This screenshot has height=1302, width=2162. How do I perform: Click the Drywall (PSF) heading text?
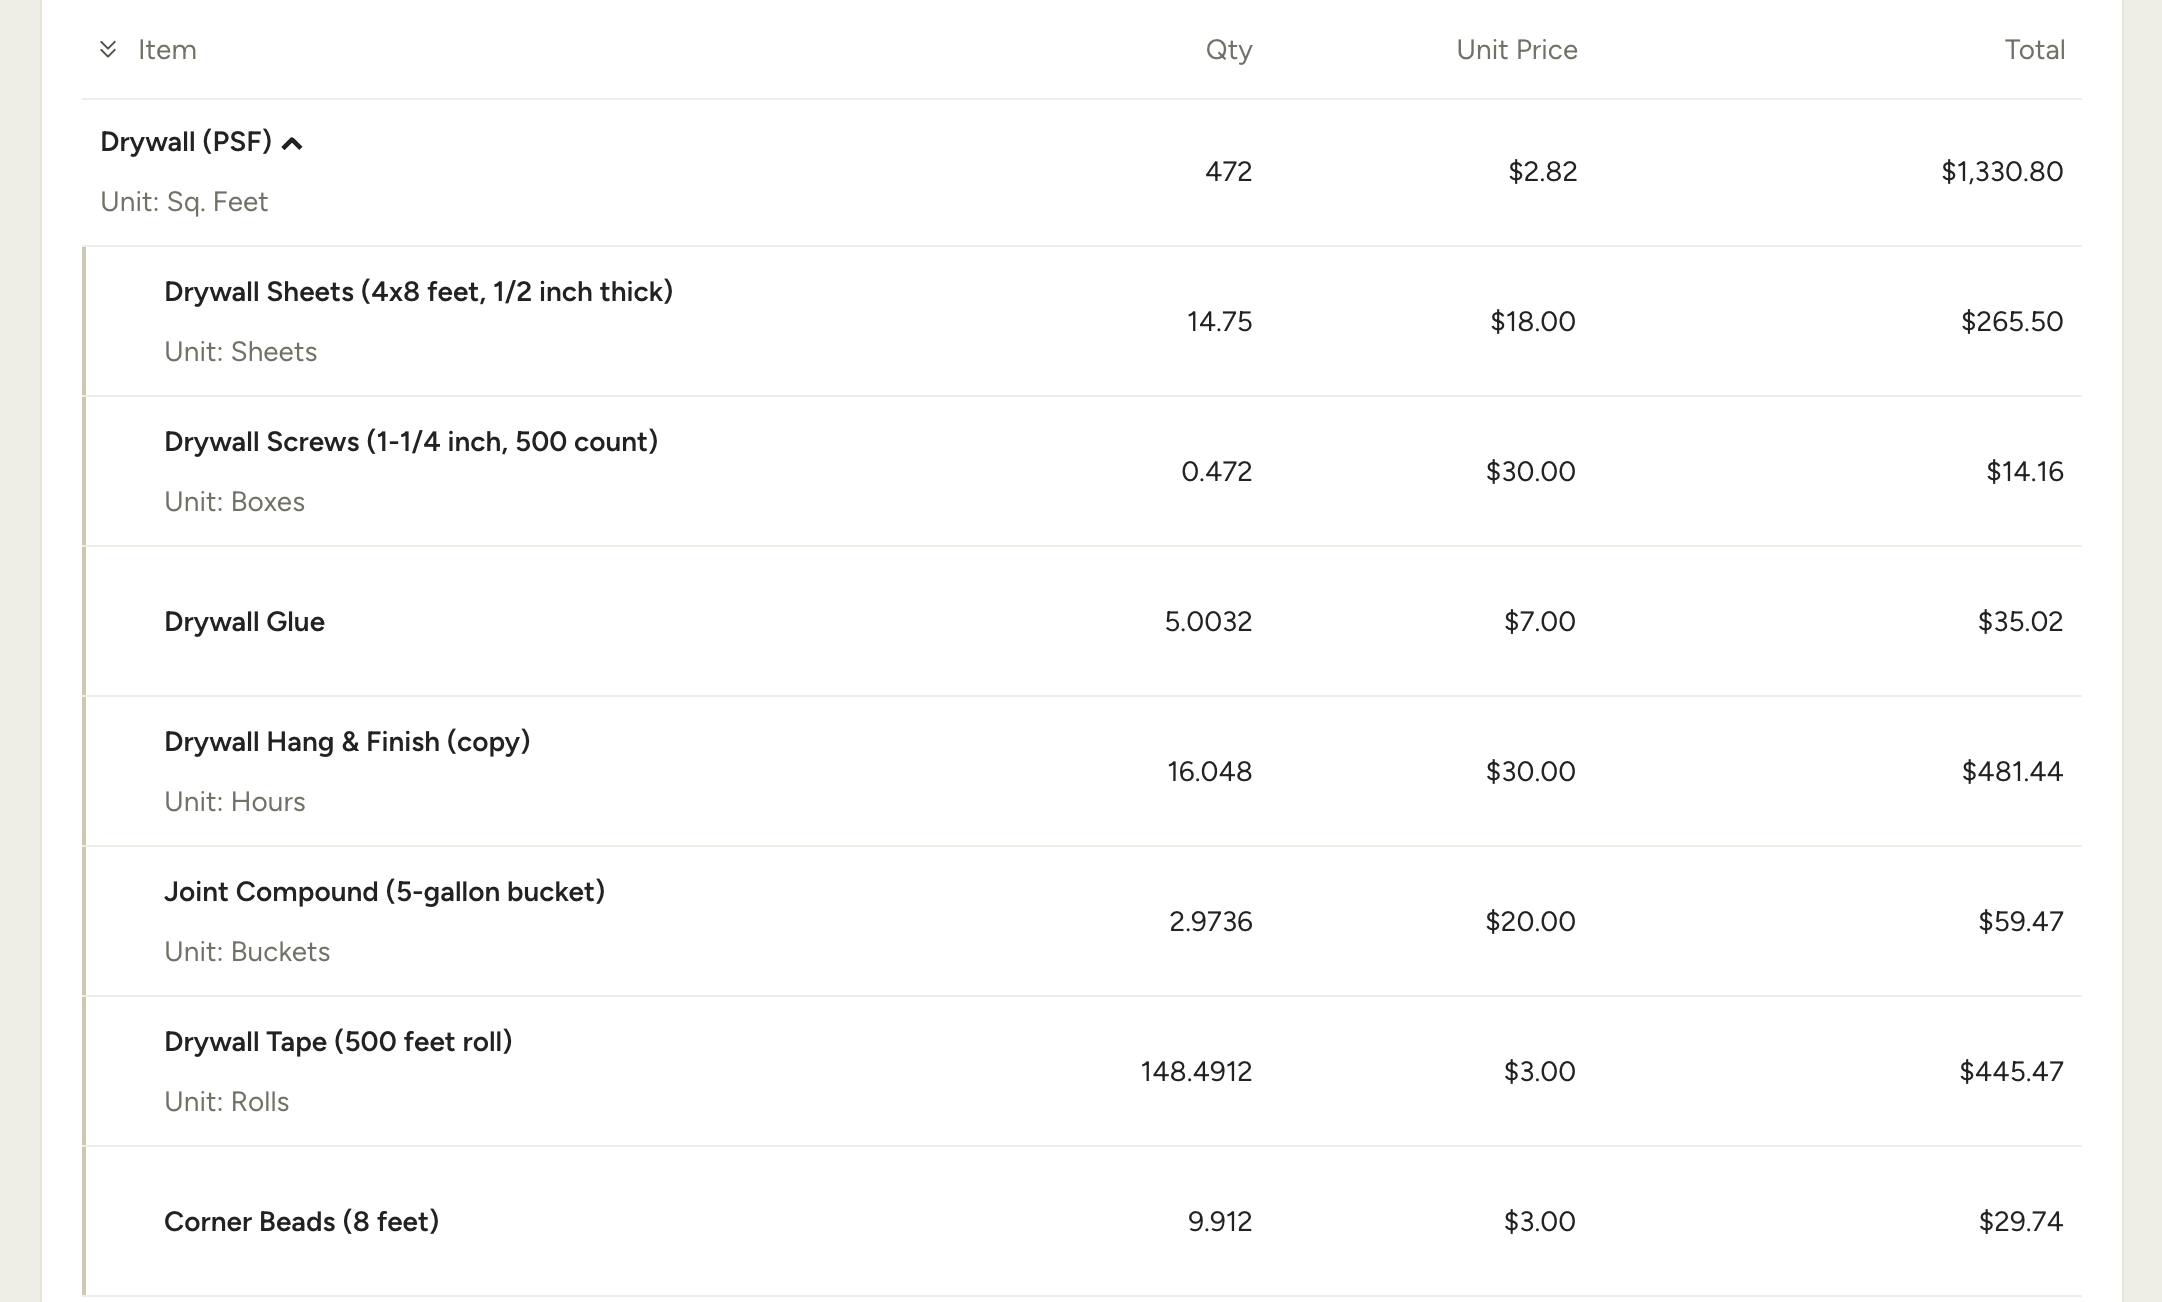[186, 142]
